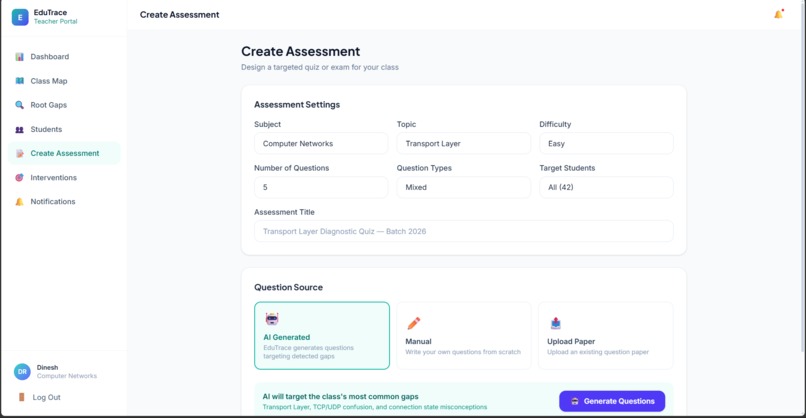The image size is (806, 418).
Task: Click robot icon on Generate Questions button
Action: pyautogui.click(x=575, y=401)
